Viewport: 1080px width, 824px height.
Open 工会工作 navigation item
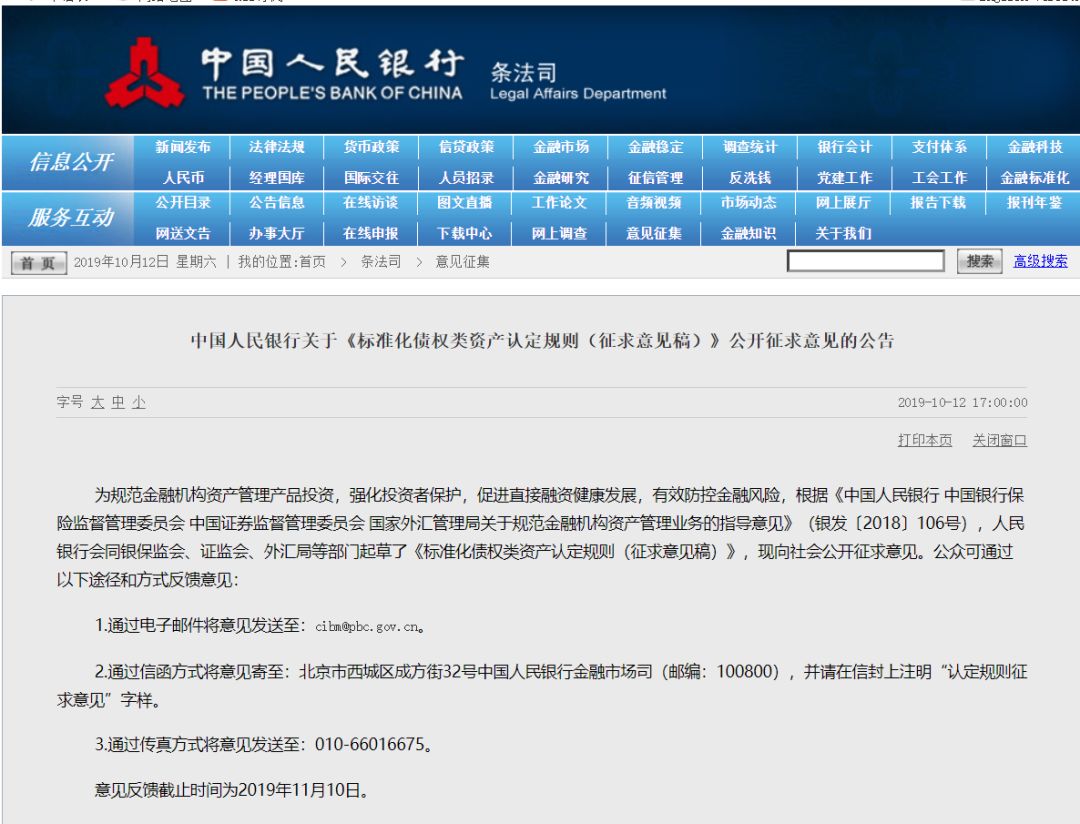(939, 178)
